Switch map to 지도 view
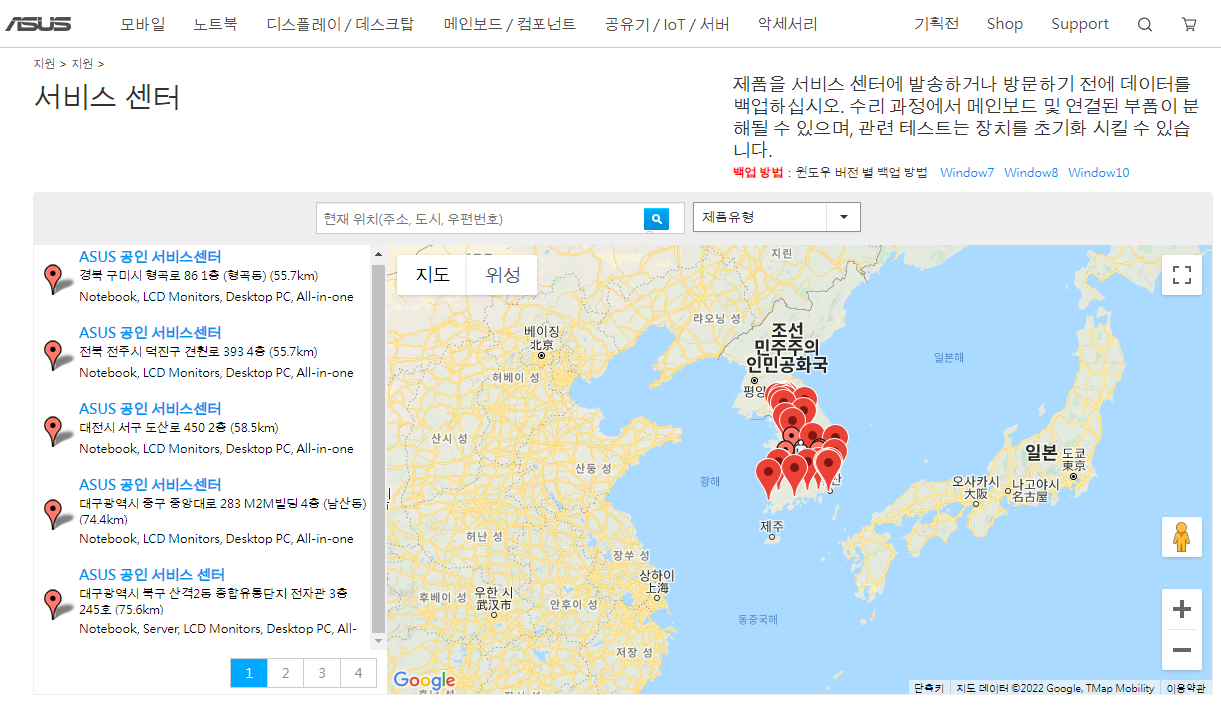The width and height of the screenshot is (1221, 707). pyautogui.click(x=432, y=275)
